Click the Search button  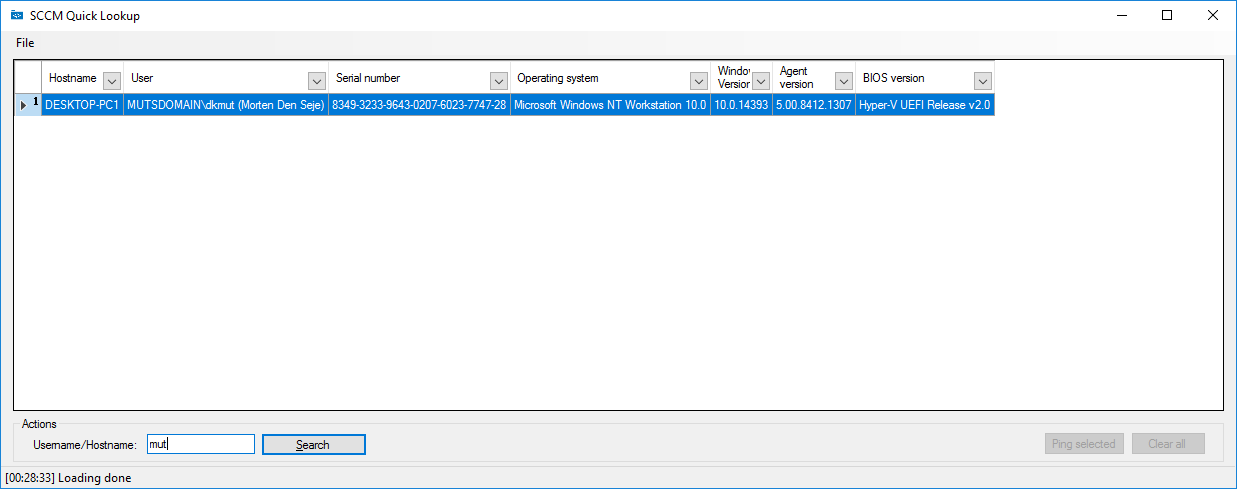pos(313,444)
